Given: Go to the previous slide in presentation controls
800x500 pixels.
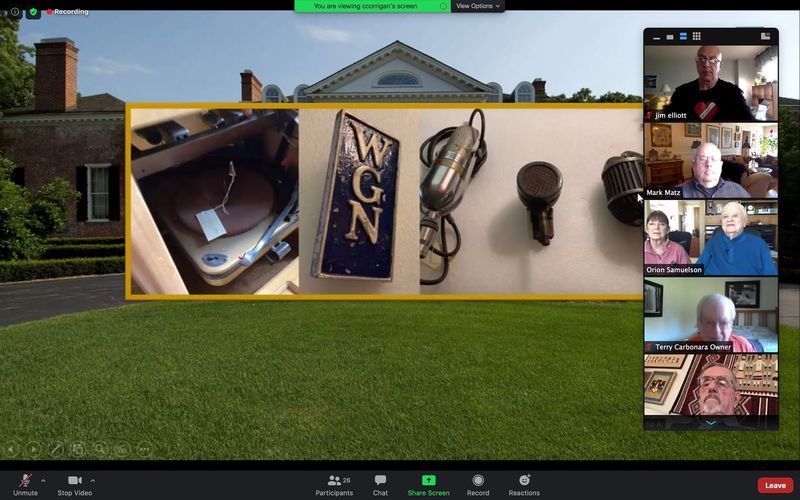Looking at the screenshot, I should 11,449.
